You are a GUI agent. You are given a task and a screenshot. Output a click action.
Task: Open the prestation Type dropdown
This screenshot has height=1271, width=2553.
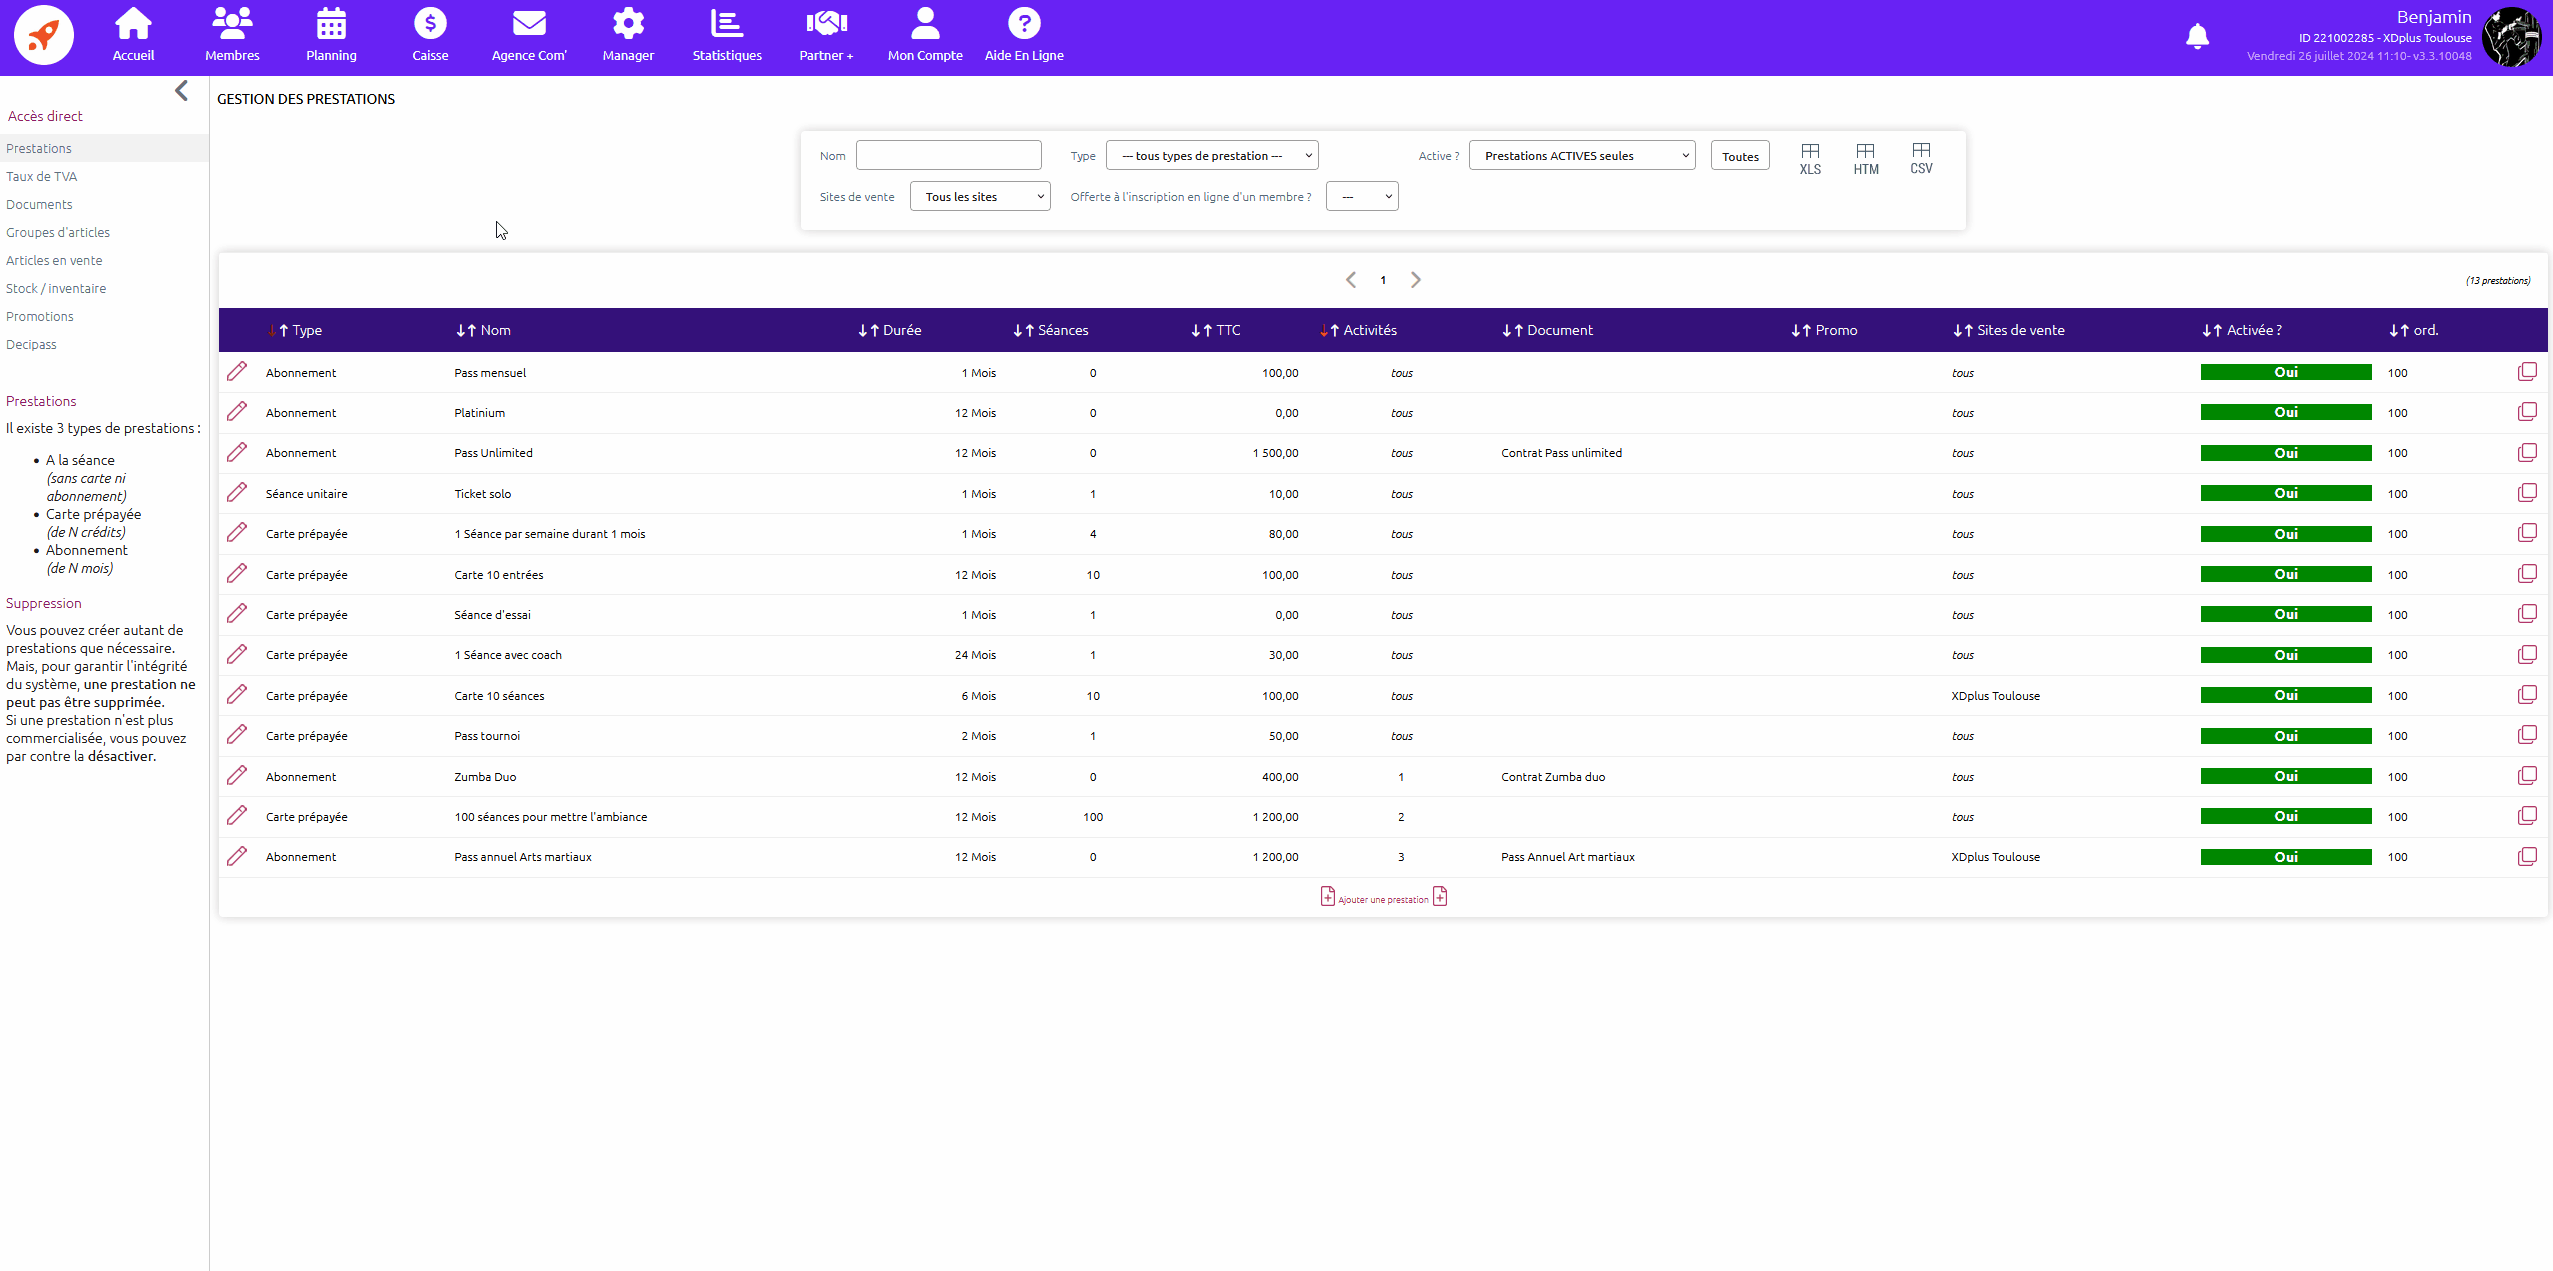pyautogui.click(x=1212, y=155)
